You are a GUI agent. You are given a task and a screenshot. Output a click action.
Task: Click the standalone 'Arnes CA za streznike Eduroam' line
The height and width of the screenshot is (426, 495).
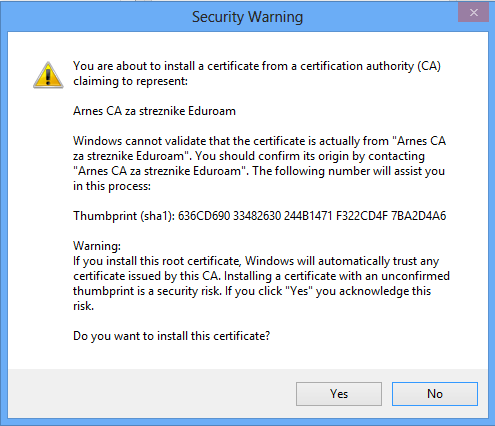[x=154, y=111]
